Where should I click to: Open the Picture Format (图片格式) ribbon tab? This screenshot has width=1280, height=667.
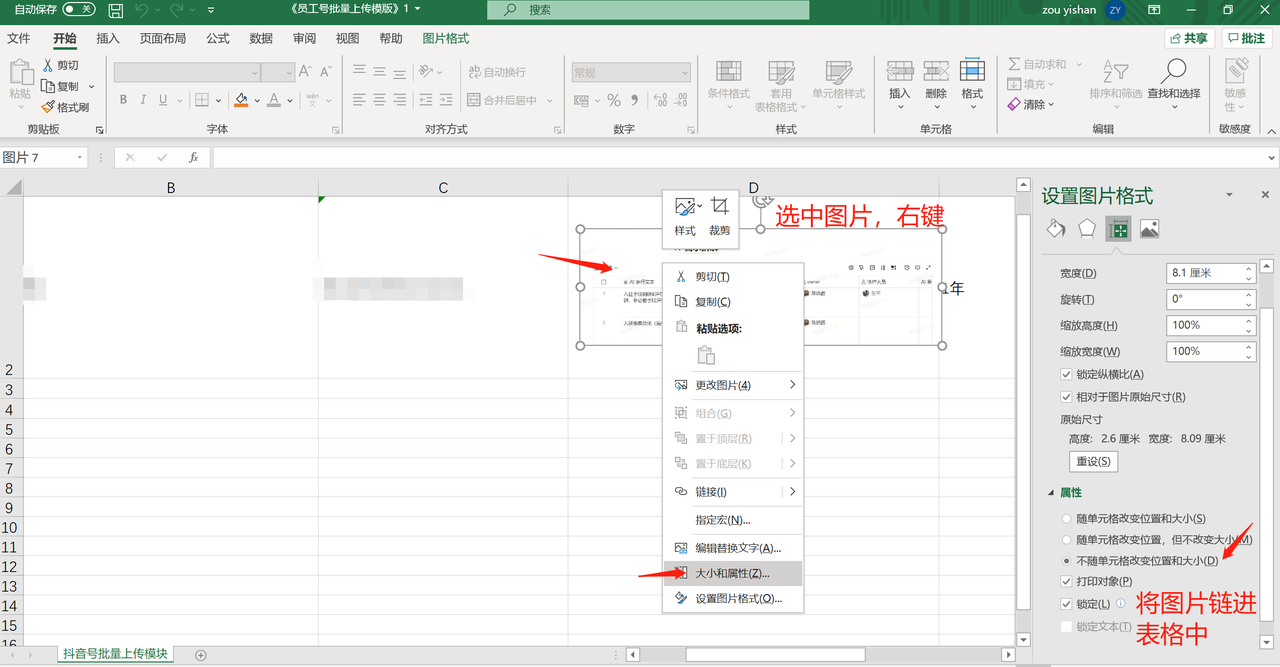[446, 39]
